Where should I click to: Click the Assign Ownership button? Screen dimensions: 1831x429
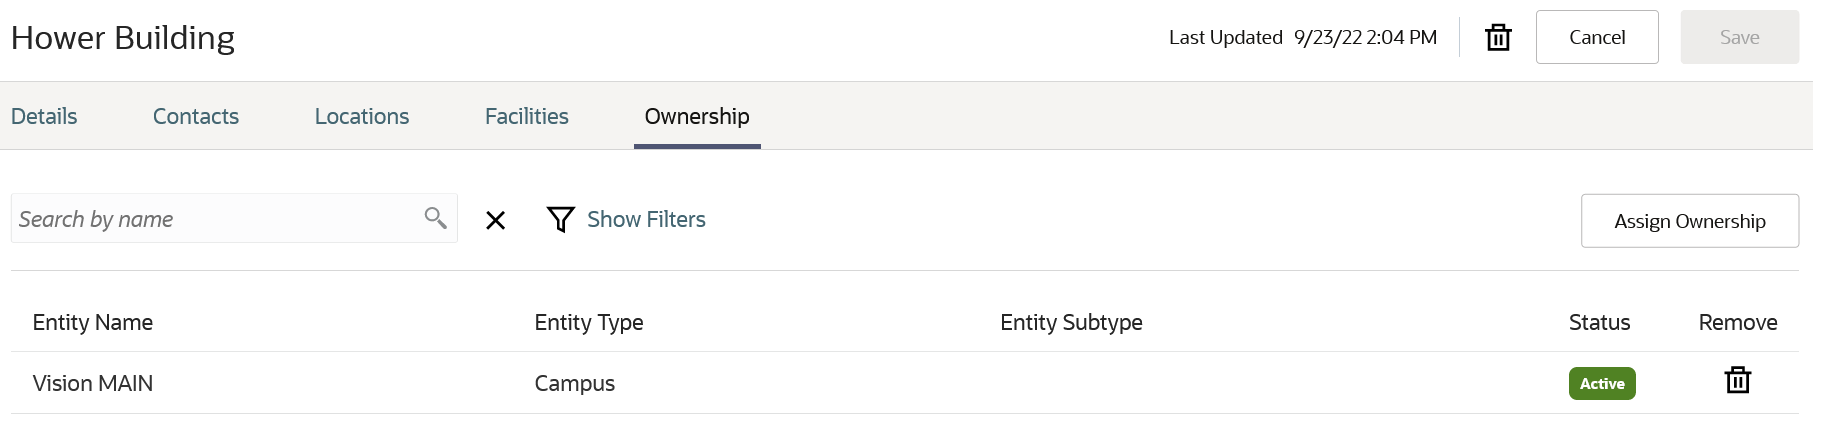[1689, 221]
